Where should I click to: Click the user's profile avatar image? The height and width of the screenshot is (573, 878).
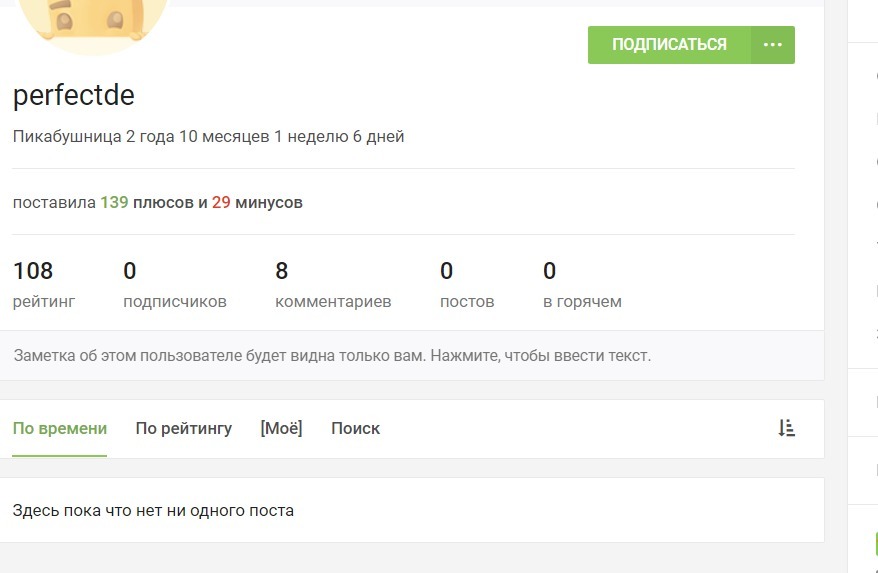[93, 20]
